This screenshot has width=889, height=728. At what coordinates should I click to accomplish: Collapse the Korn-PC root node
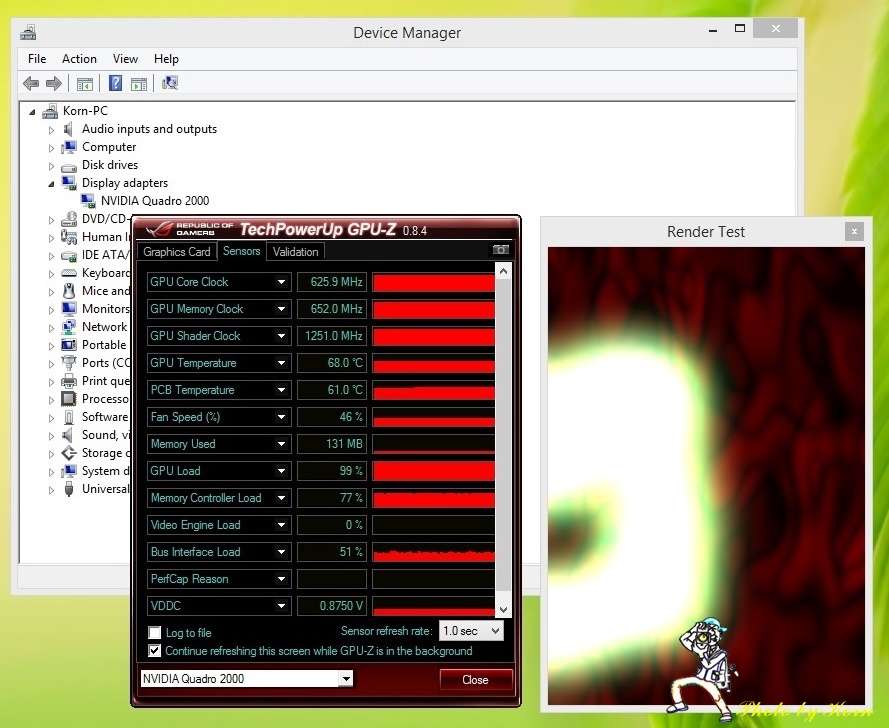32,112
